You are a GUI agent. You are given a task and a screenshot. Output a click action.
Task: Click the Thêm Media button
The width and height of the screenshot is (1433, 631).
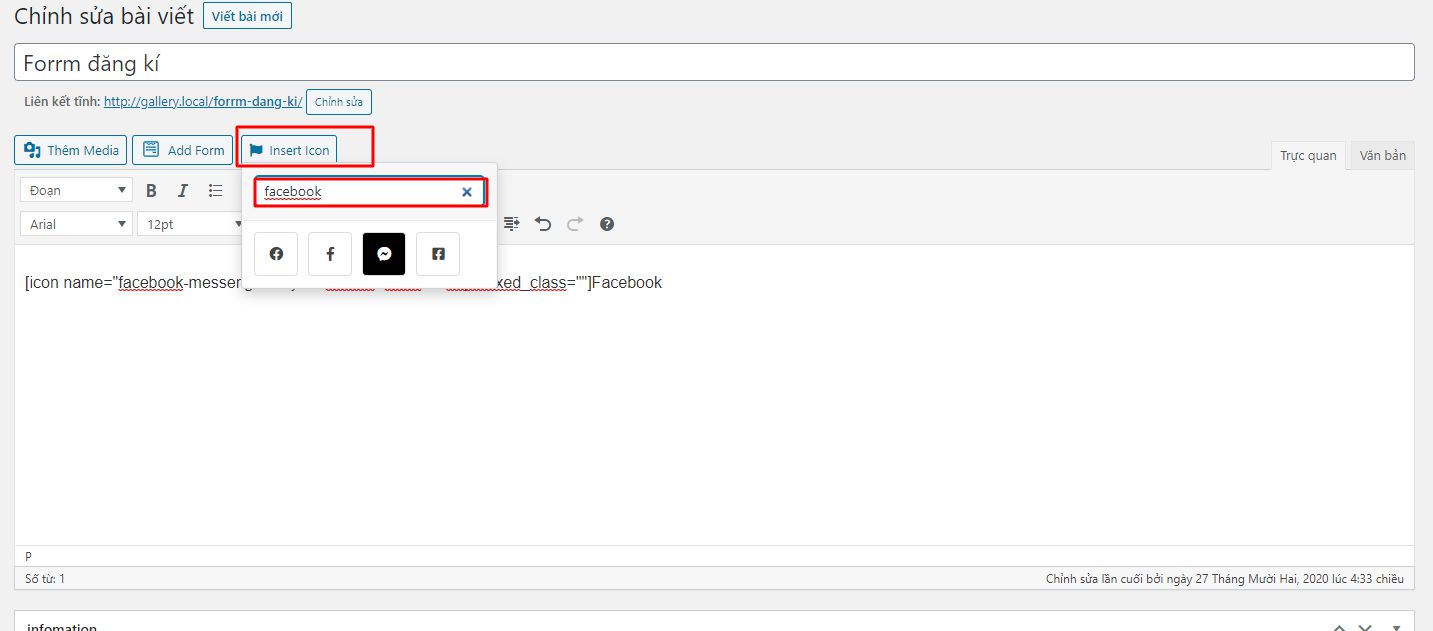(71, 150)
